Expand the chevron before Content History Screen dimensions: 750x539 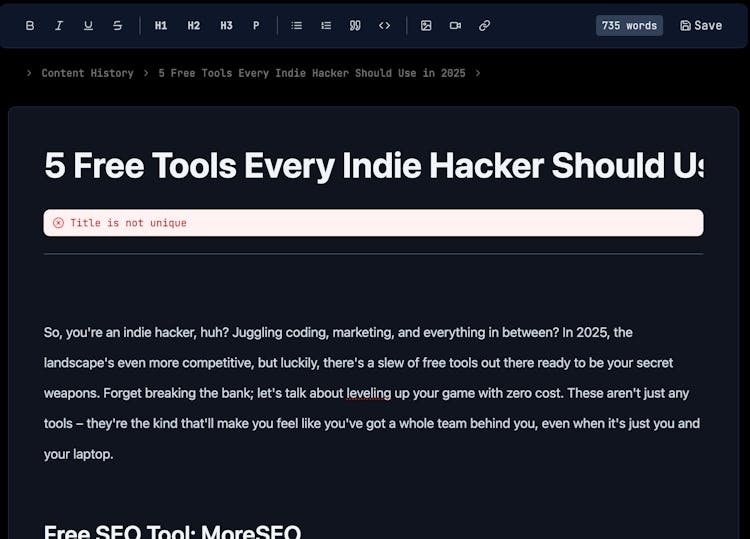[x=29, y=73]
